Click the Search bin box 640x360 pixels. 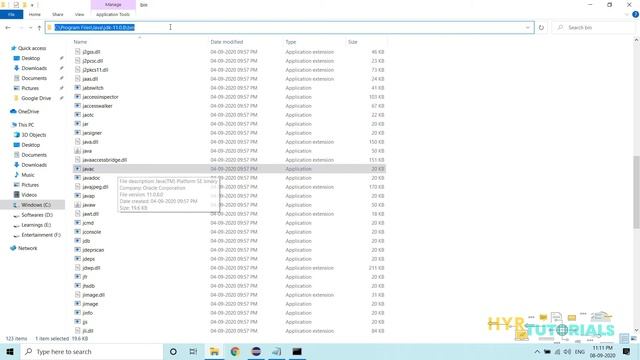pyautogui.click(x=593, y=27)
